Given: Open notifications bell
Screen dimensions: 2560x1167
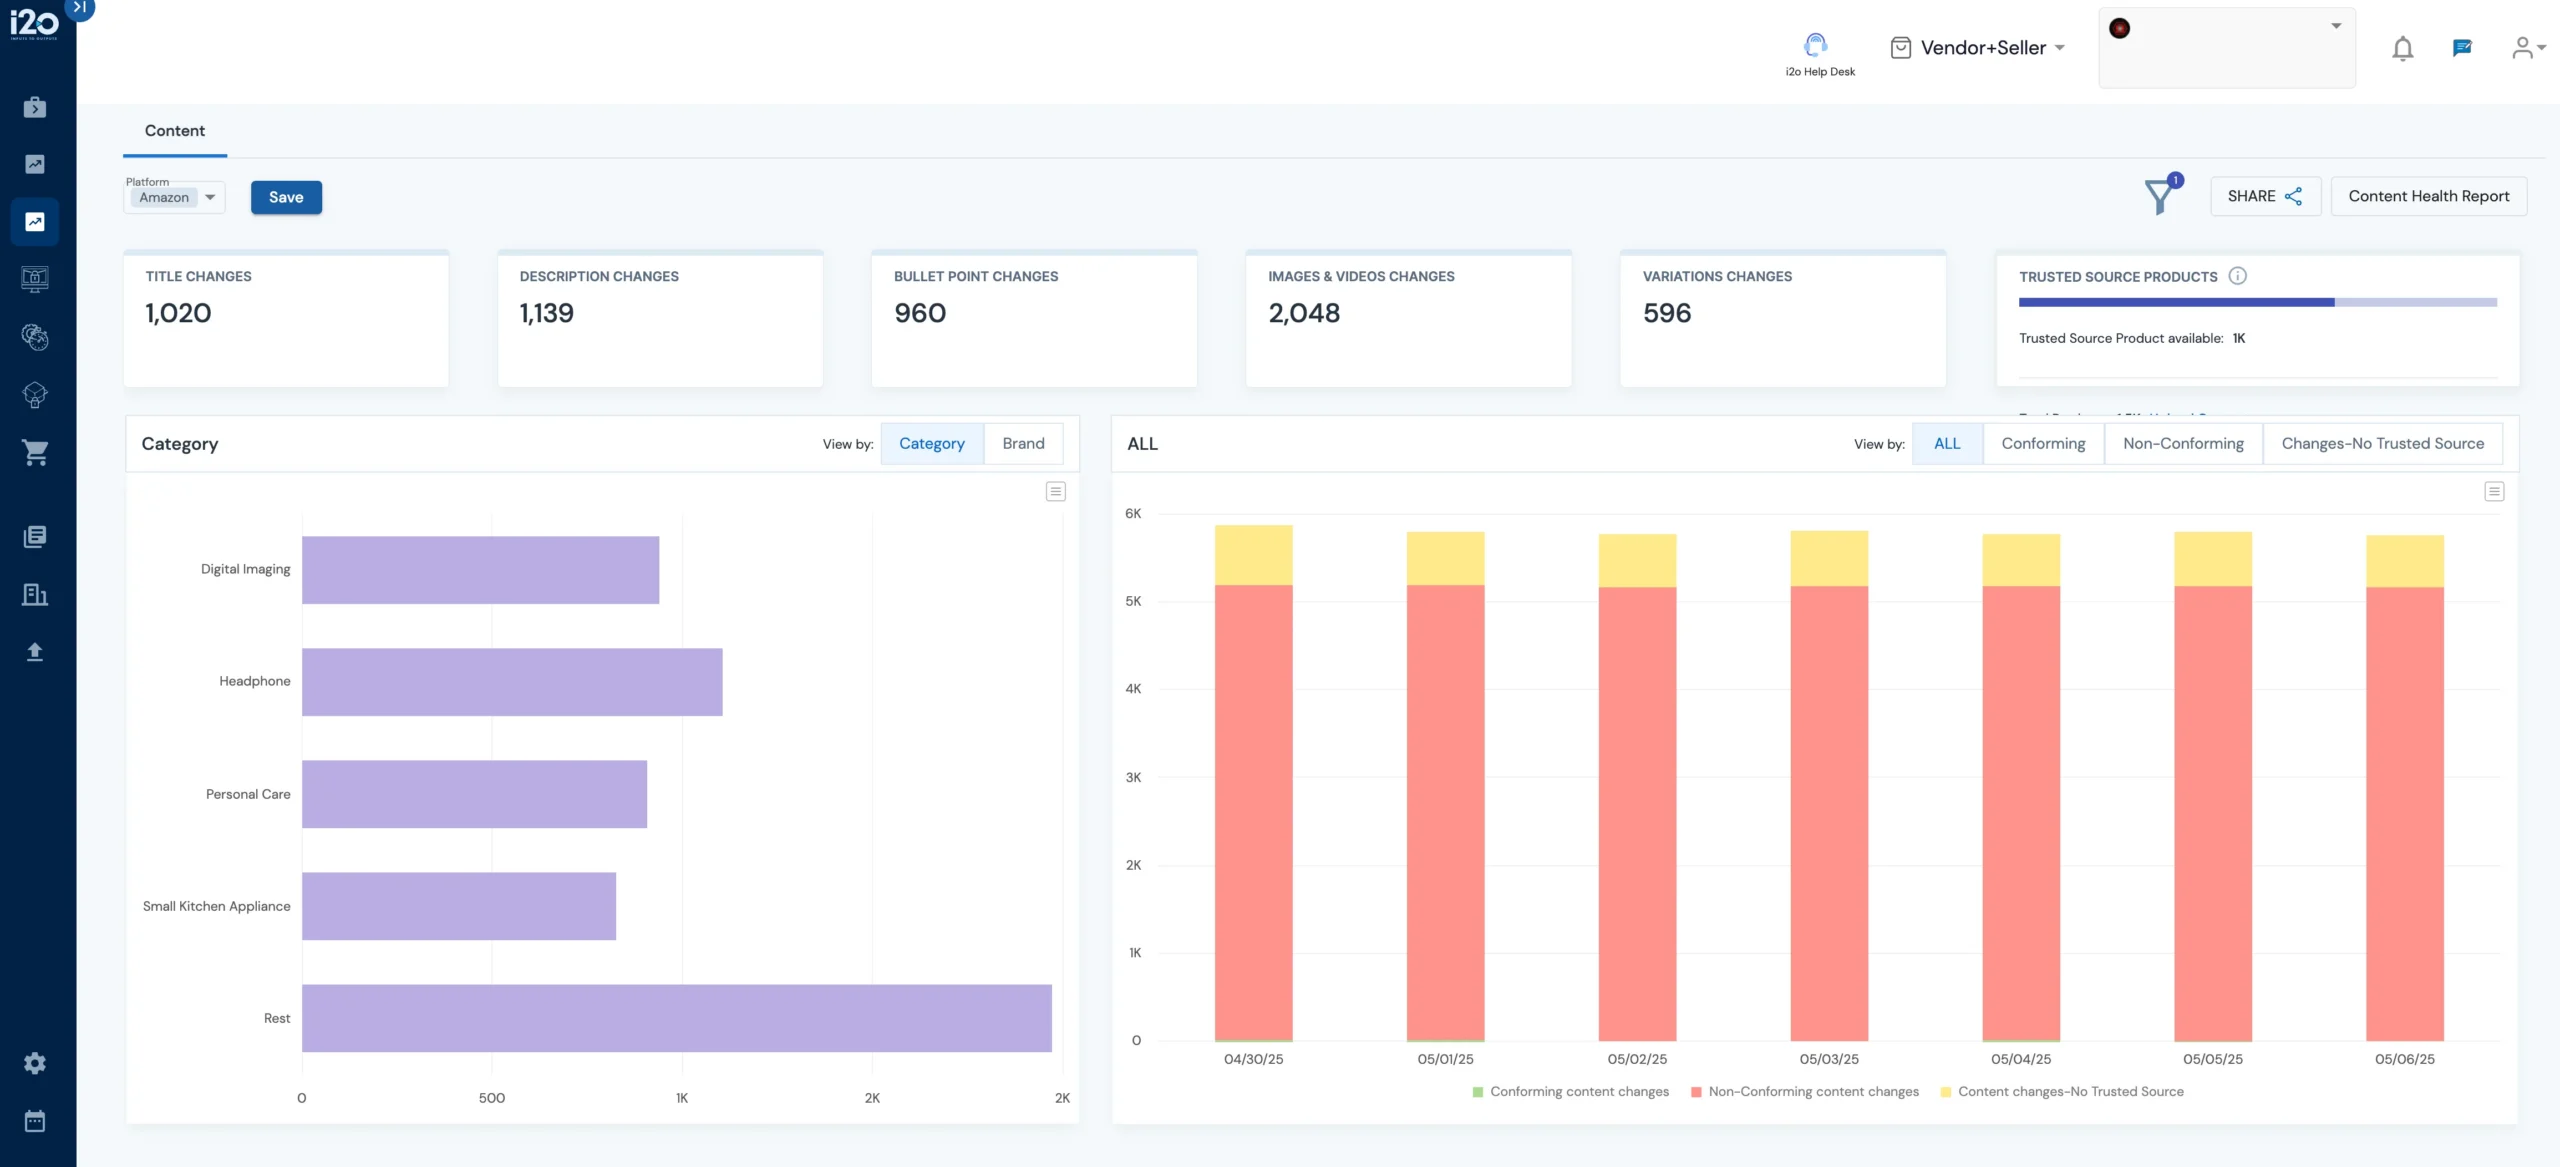Looking at the screenshot, I should [2402, 48].
